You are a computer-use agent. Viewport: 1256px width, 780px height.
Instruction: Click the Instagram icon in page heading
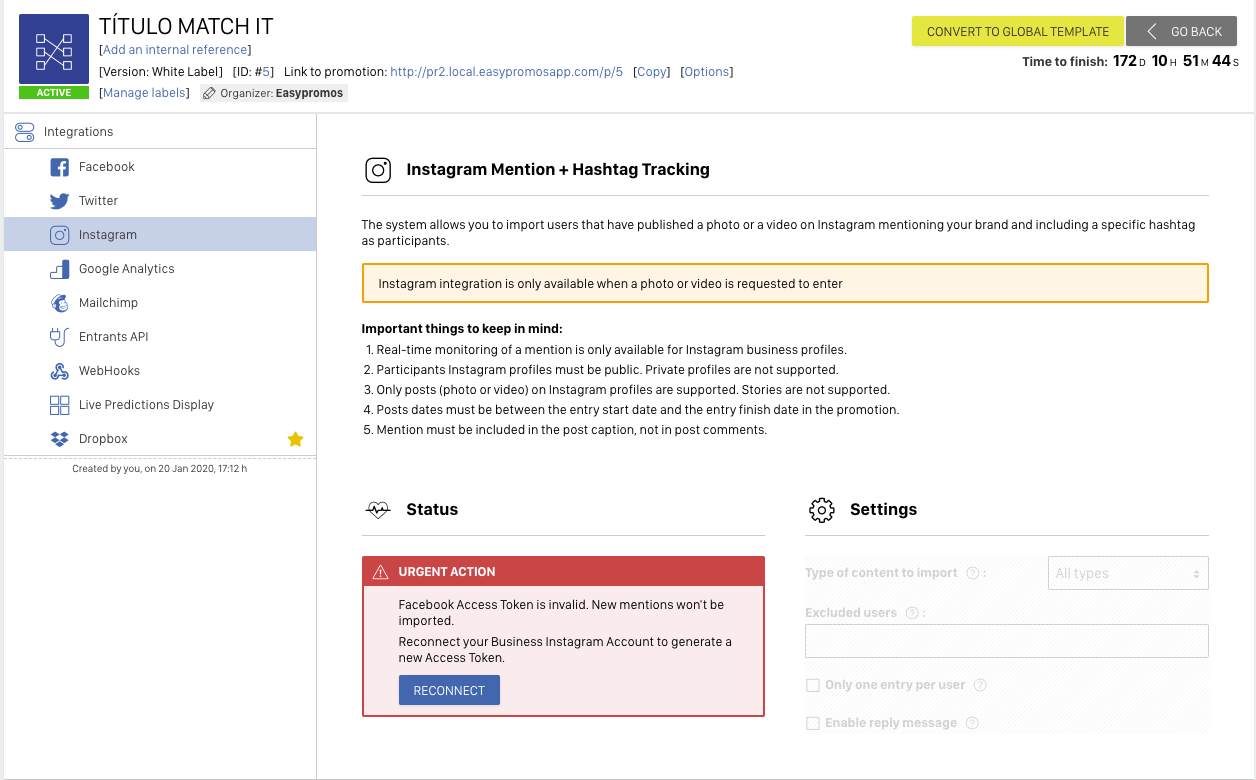coord(378,170)
